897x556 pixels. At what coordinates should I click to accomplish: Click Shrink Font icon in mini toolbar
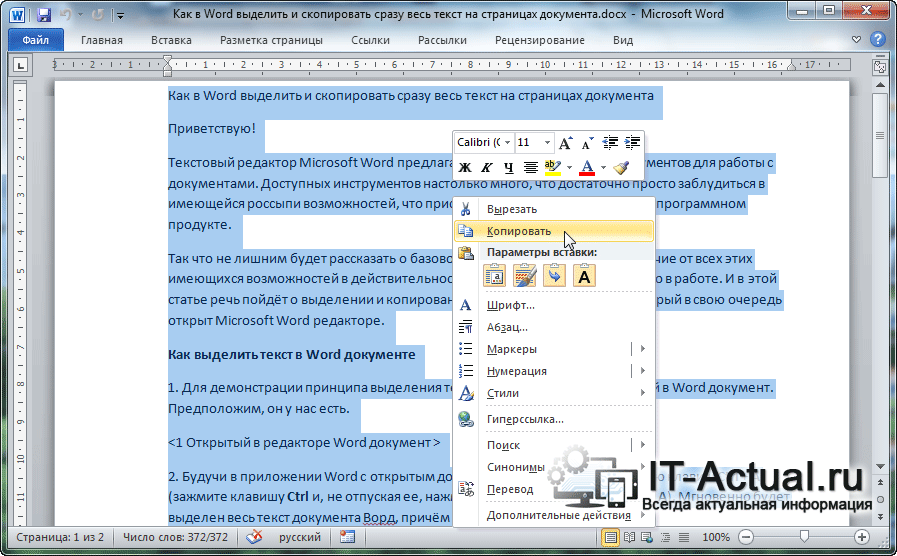tap(588, 142)
